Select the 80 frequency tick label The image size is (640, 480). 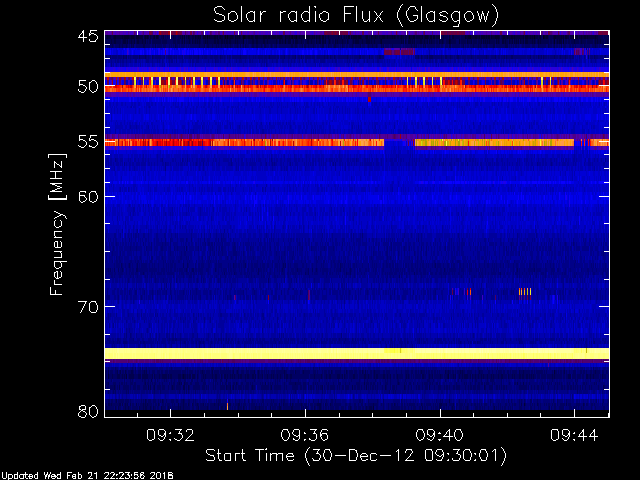click(x=88, y=411)
